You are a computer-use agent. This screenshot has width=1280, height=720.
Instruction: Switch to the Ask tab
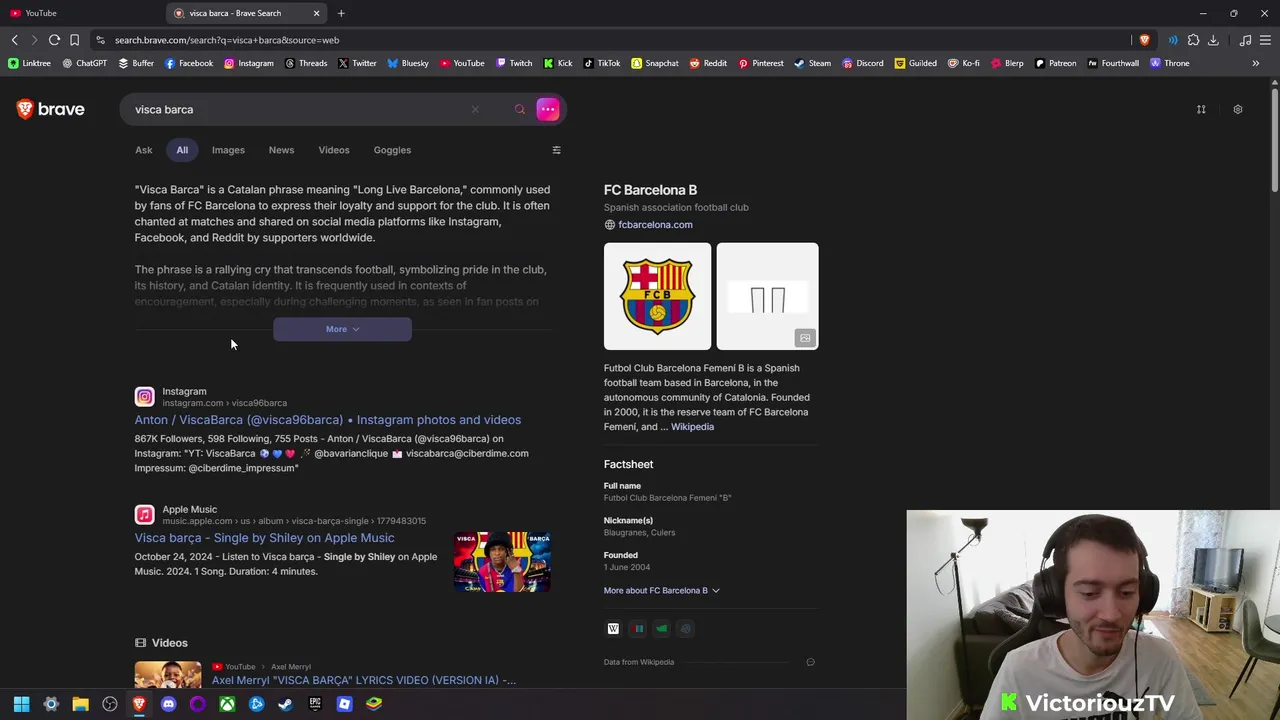click(x=144, y=150)
